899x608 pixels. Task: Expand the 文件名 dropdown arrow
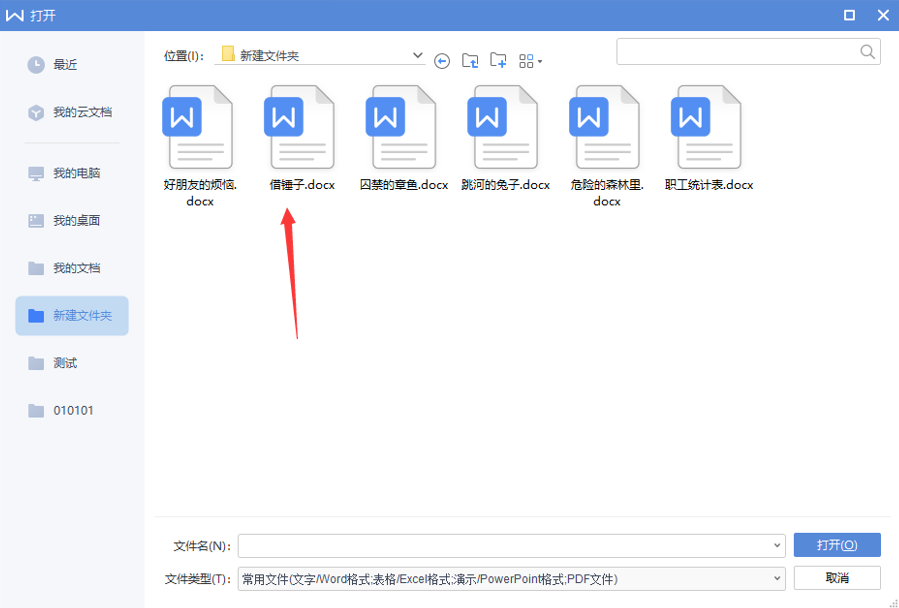(777, 545)
